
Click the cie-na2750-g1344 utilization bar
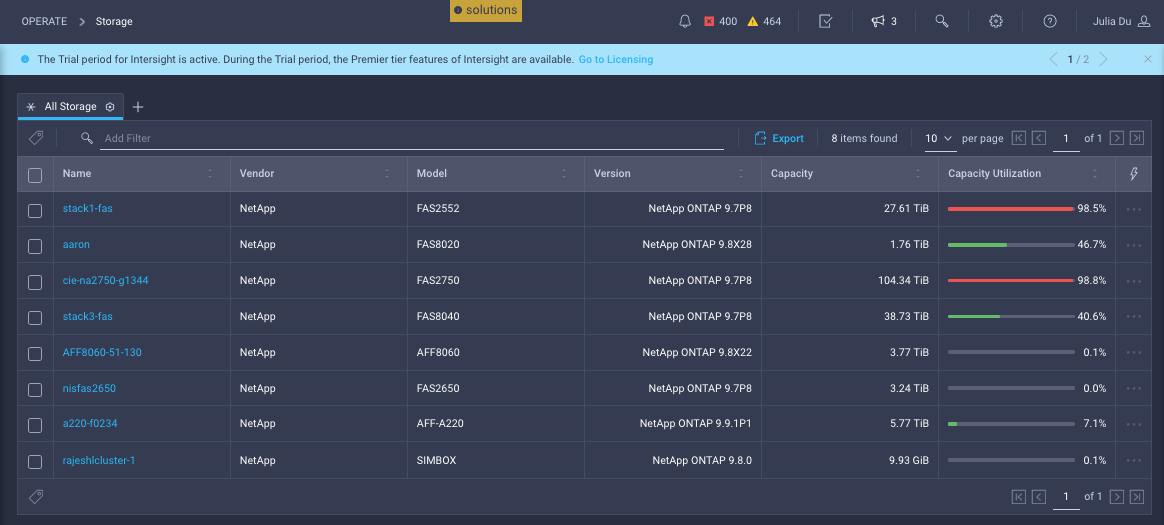1010,281
